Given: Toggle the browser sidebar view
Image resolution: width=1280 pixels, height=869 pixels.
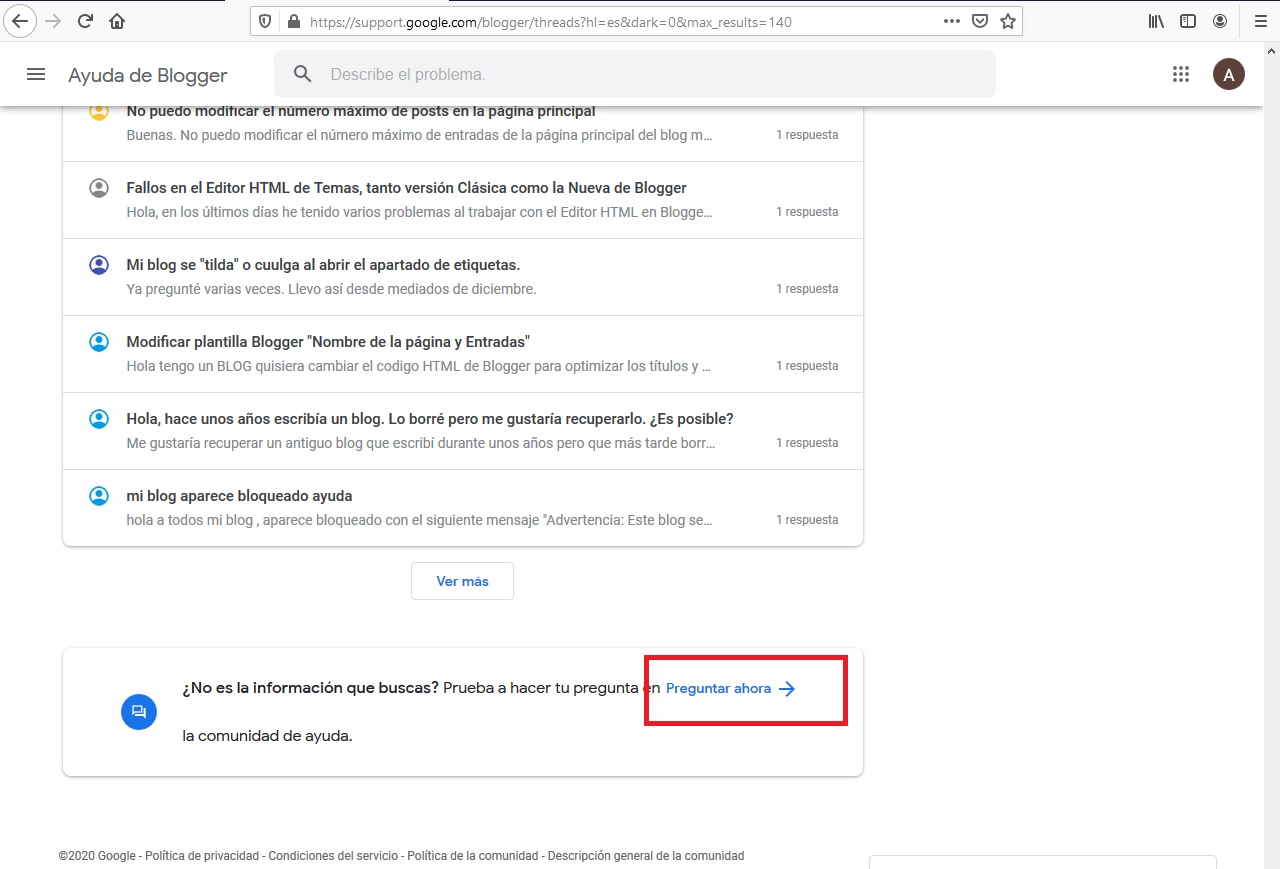Looking at the screenshot, I should pos(1188,21).
